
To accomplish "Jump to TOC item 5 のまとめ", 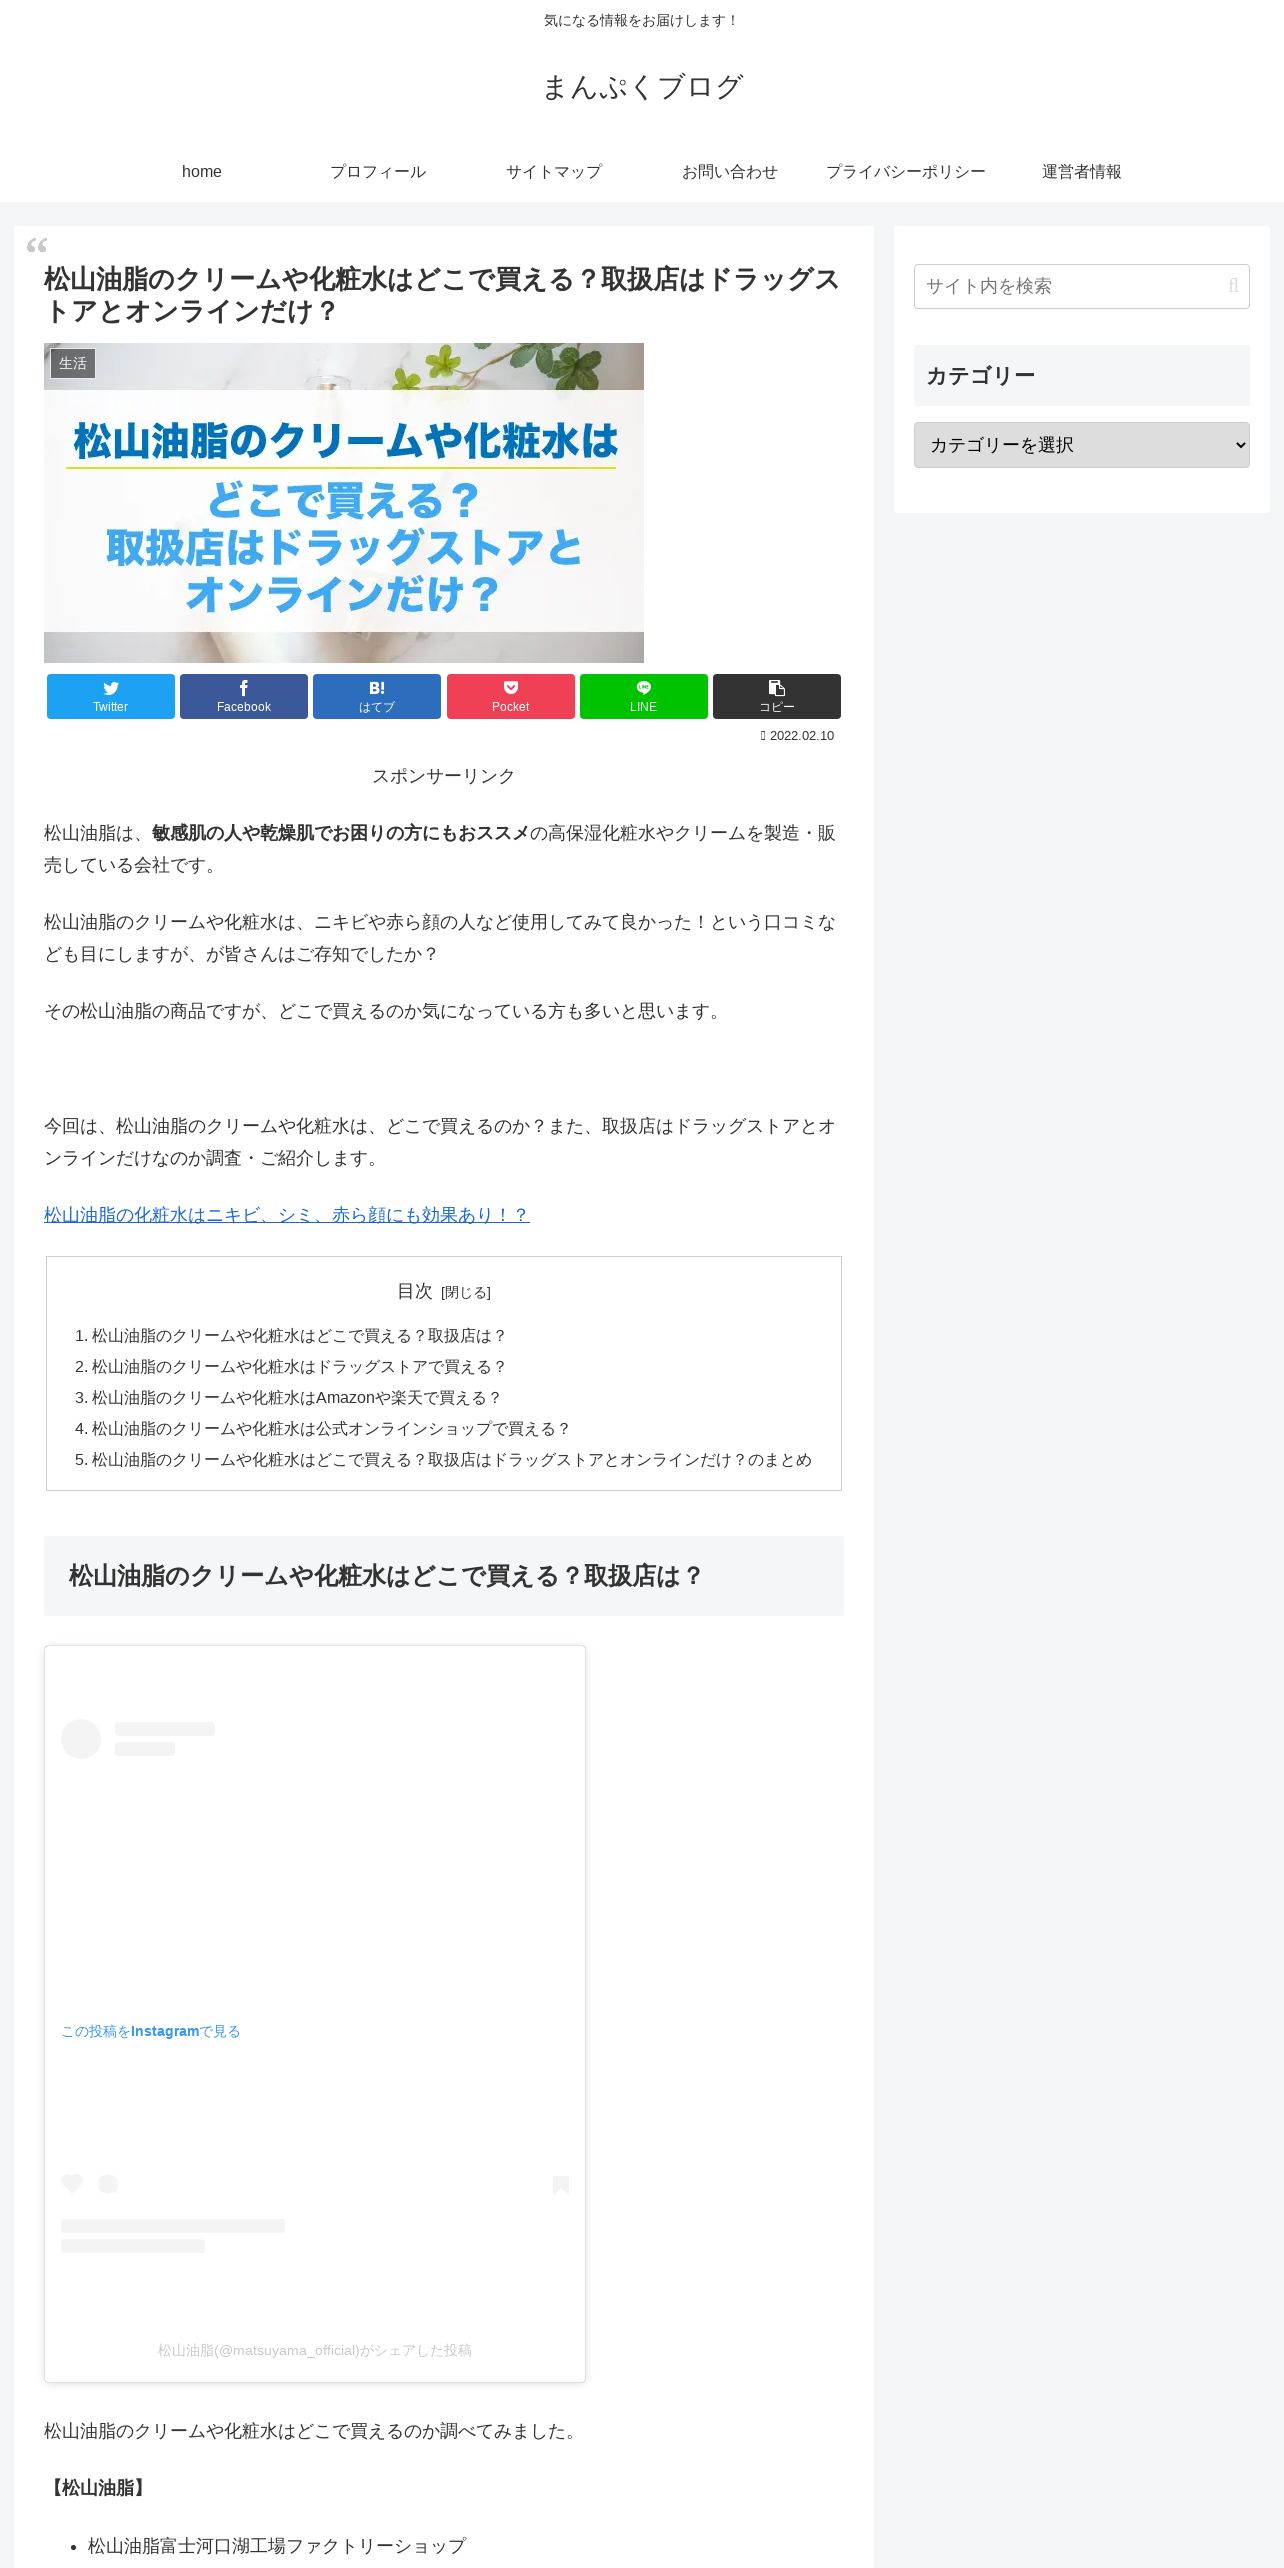I will (x=452, y=1460).
